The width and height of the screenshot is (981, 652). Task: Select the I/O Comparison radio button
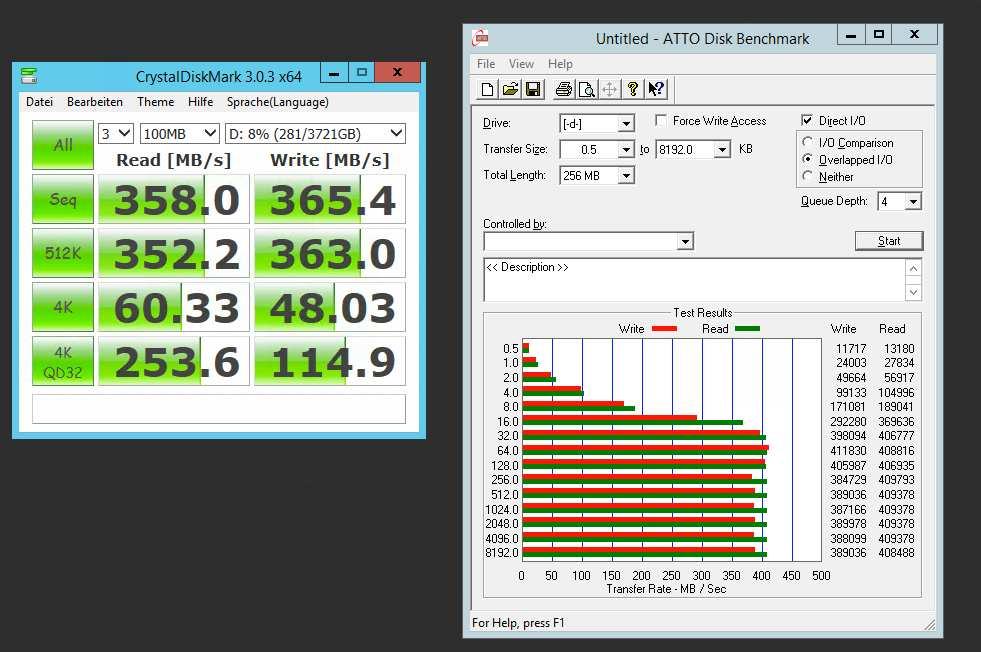(x=808, y=142)
